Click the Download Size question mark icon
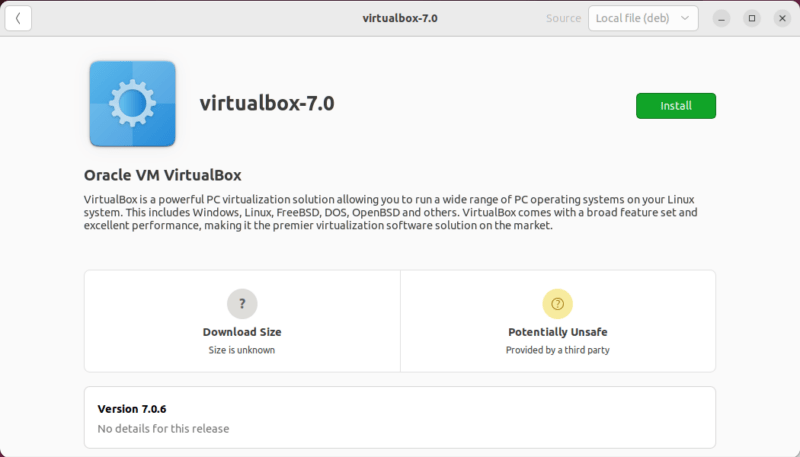800x457 pixels. click(242, 303)
